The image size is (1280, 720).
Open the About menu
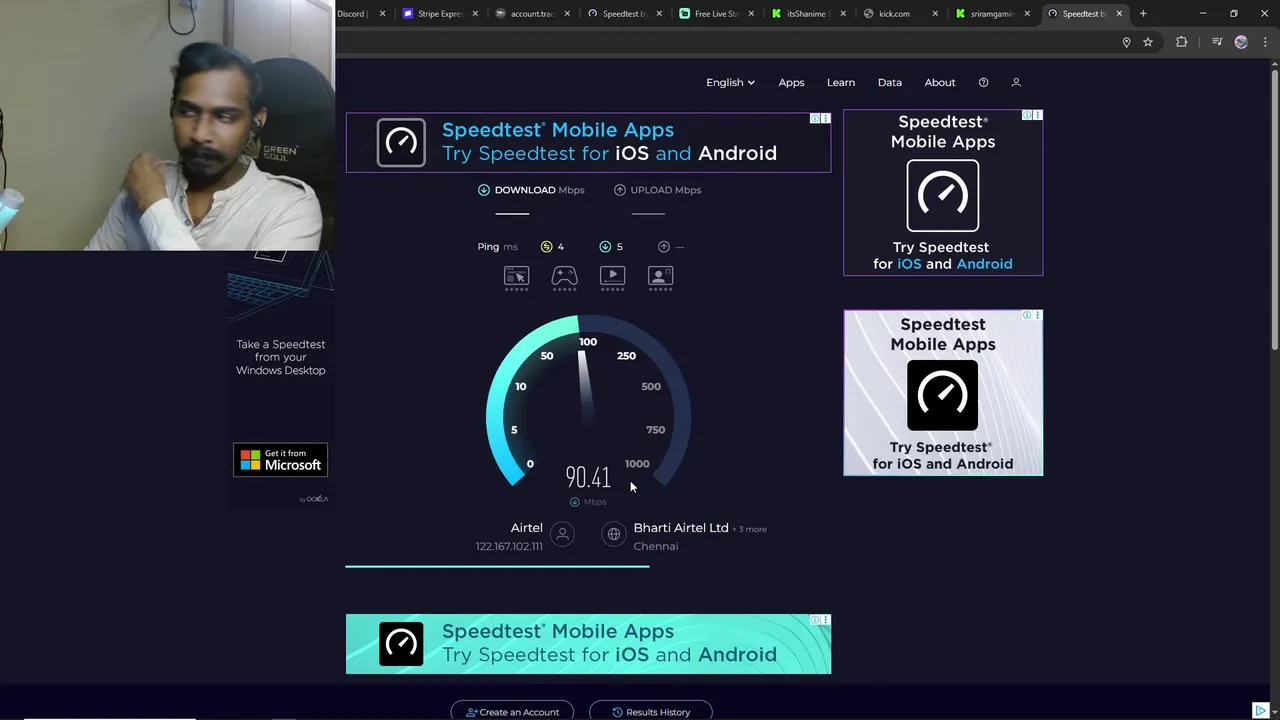(940, 82)
